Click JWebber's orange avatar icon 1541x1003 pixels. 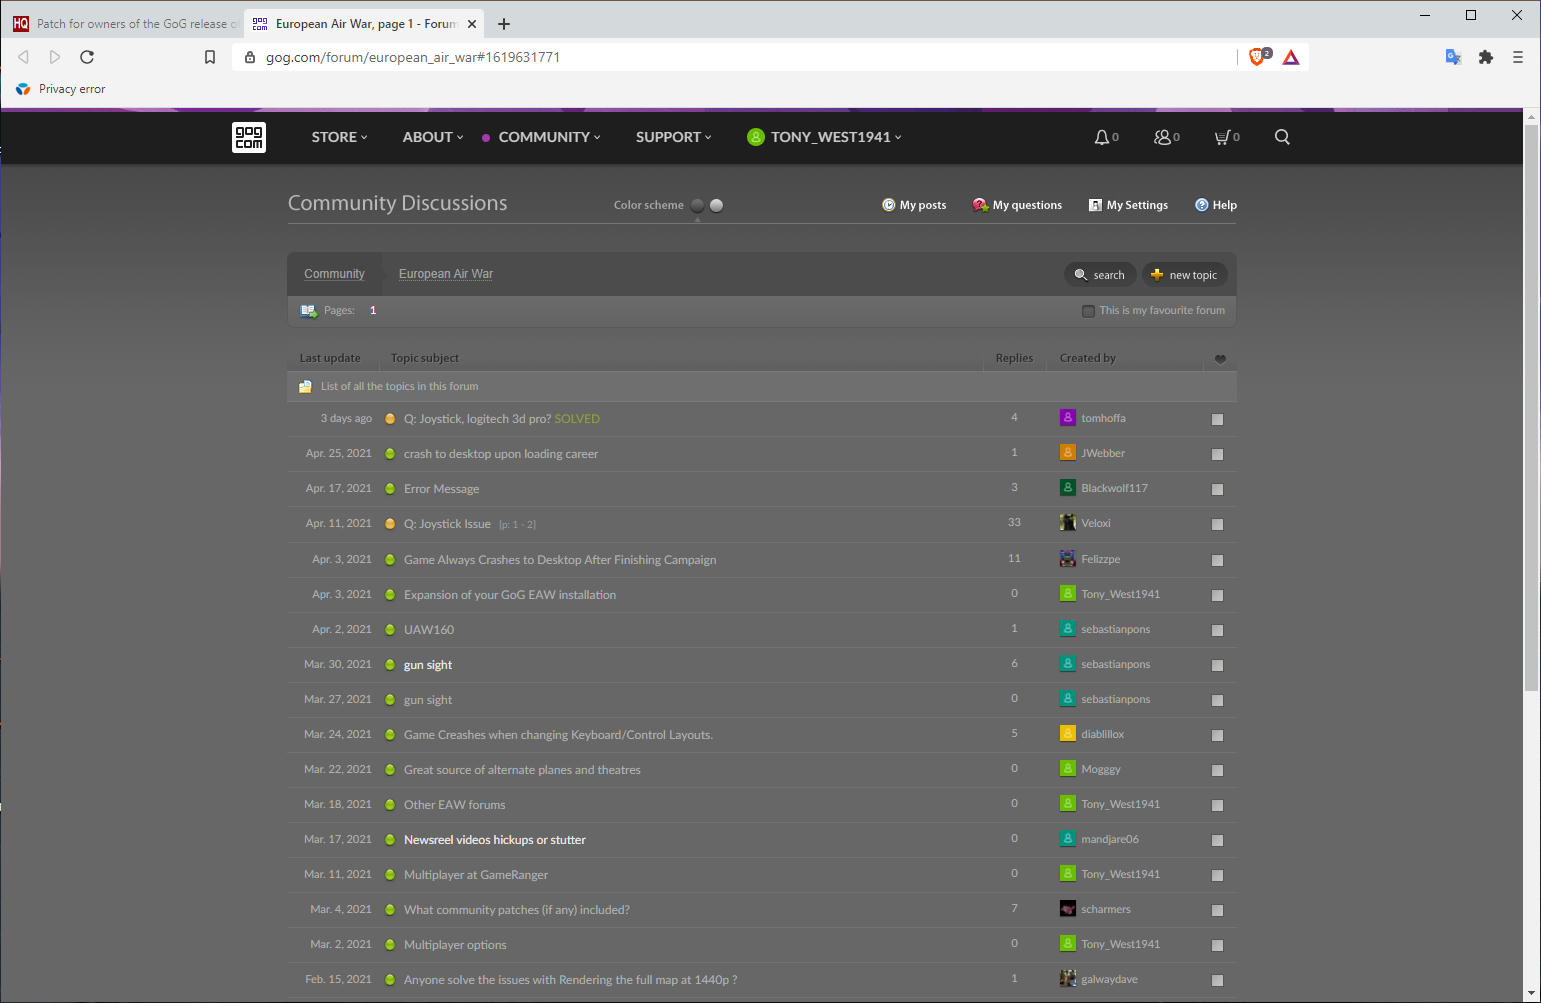1068,453
